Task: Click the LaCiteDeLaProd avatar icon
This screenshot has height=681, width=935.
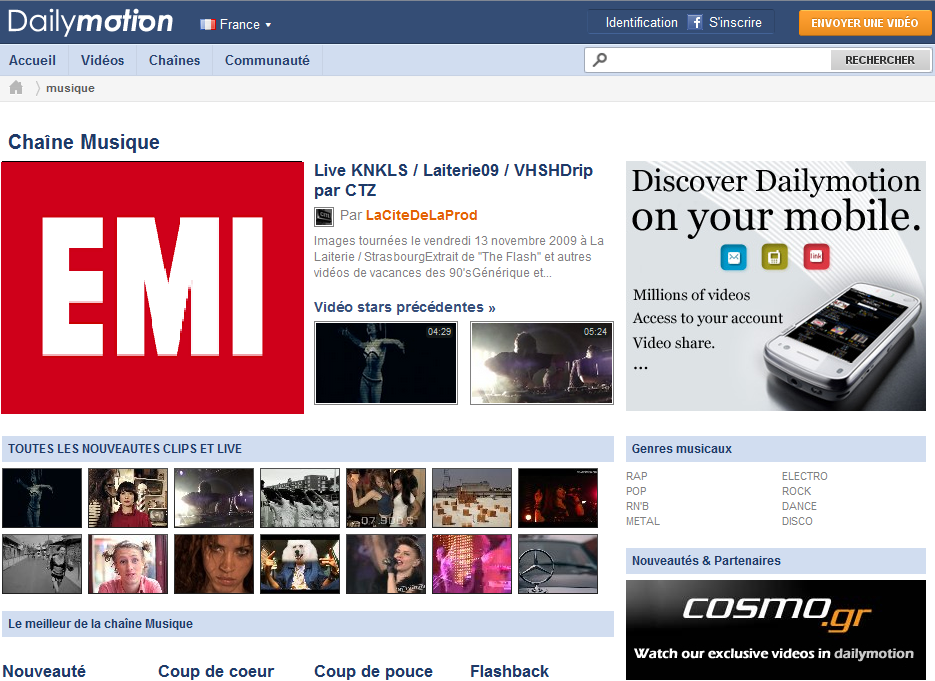Action: click(324, 216)
